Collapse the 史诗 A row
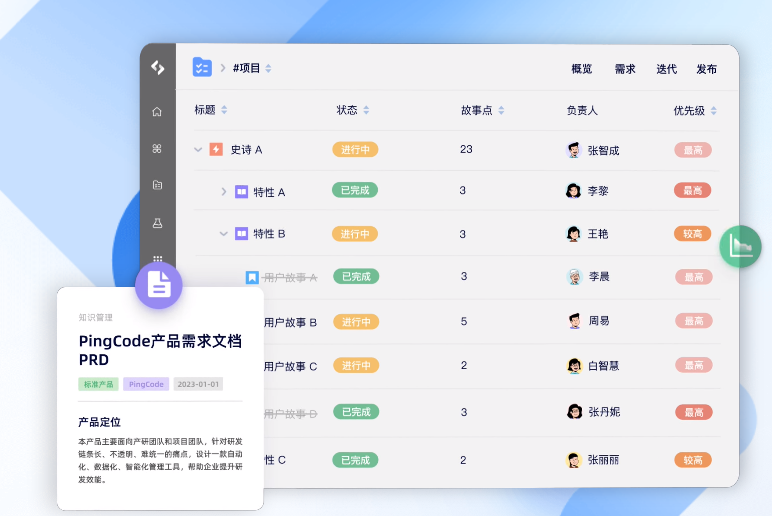The width and height of the screenshot is (772, 516). tap(198, 149)
